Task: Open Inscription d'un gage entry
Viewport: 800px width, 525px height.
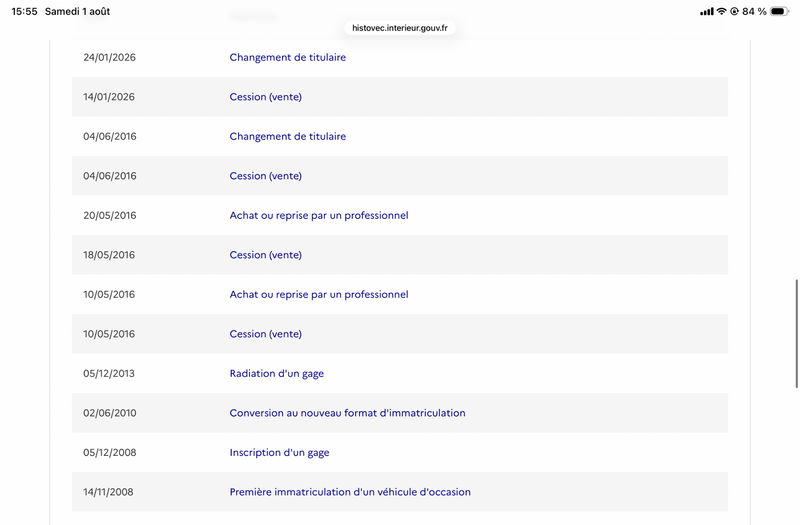Action: [280, 453]
